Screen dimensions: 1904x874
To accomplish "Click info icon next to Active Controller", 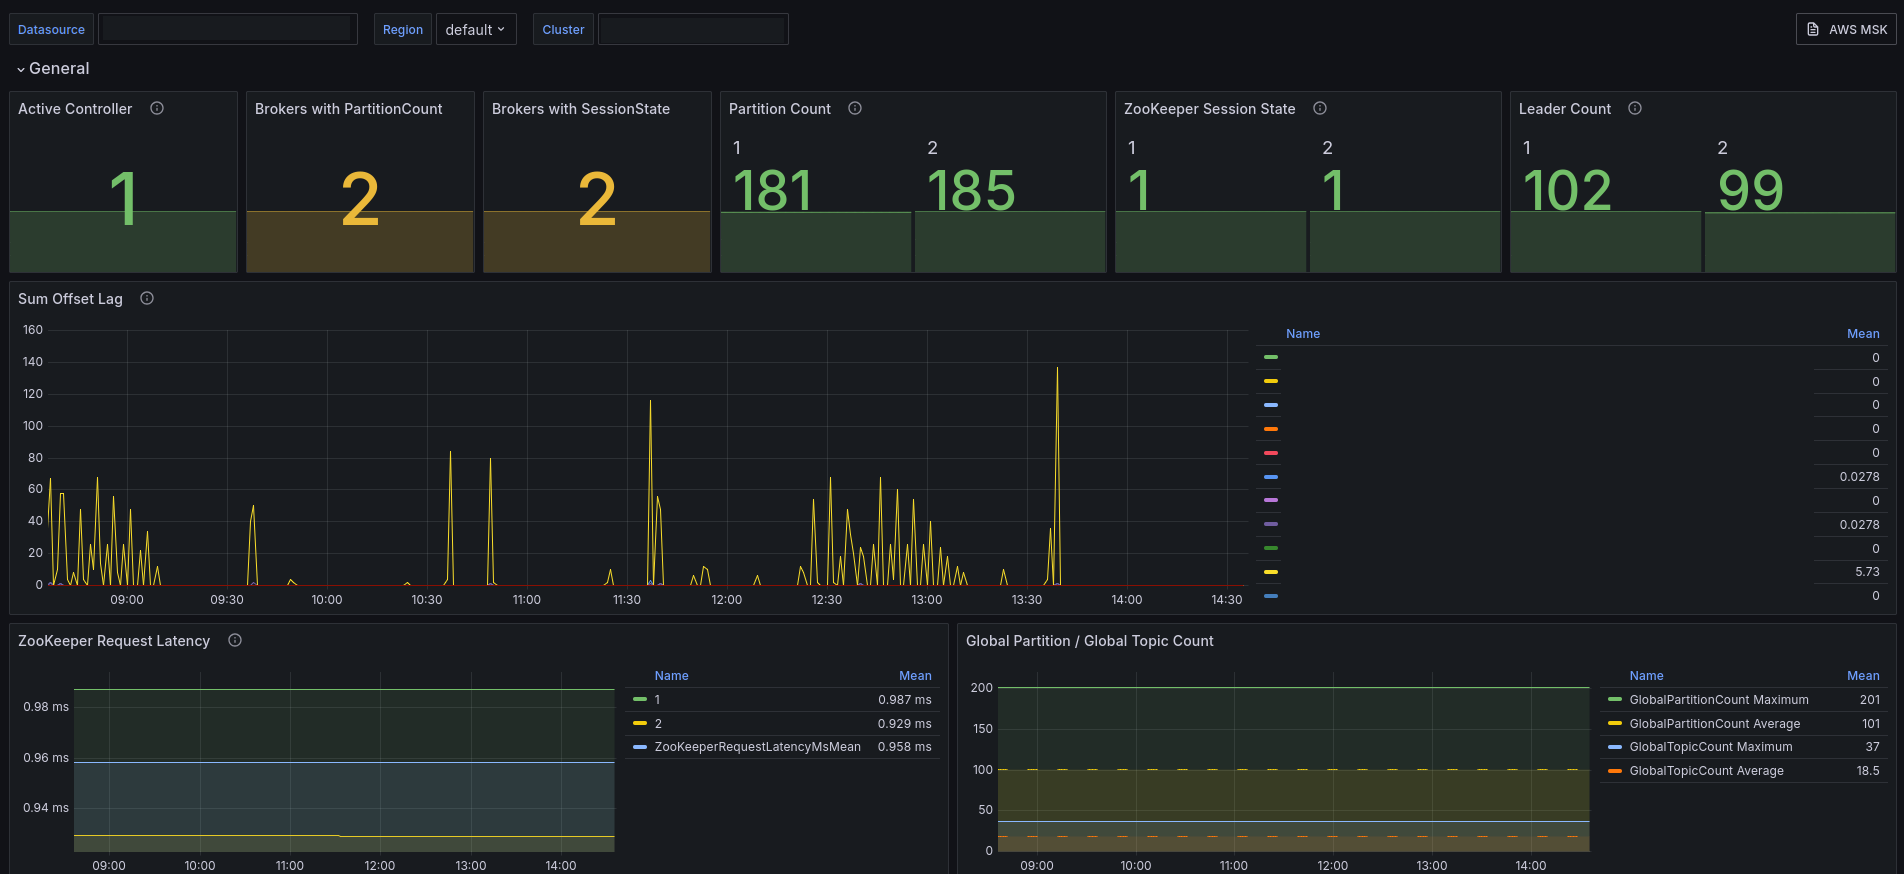I will click(157, 108).
